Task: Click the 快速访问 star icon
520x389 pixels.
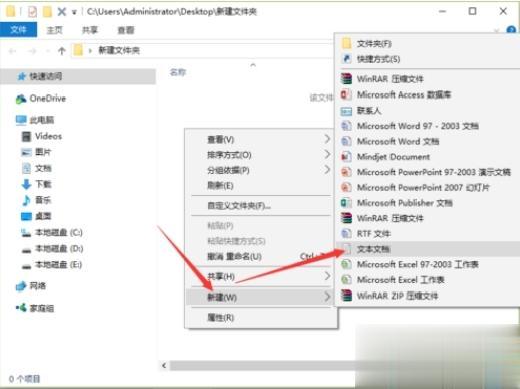Action: point(22,76)
